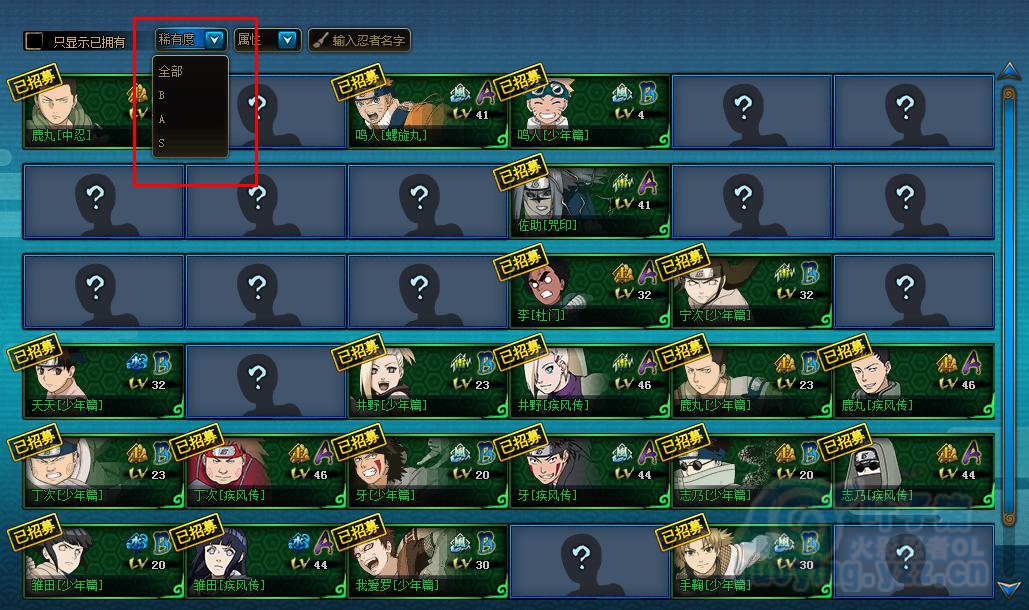The height and width of the screenshot is (610, 1029).
Task: Select the 鸣人[螺旋丸] ninja card
Action: click(428, 112)
